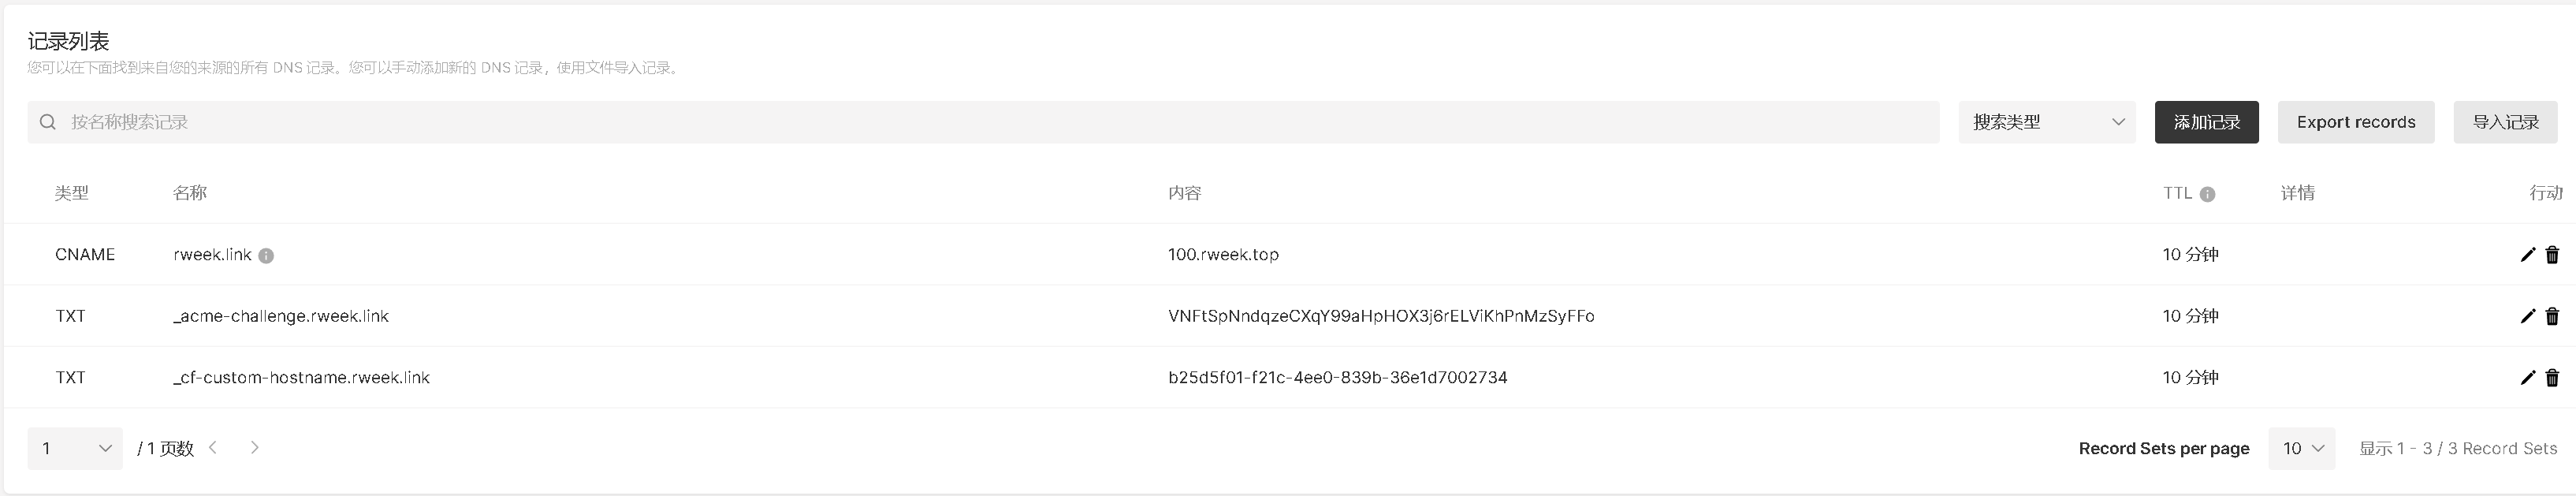Click the 导入记录 button
The width and height of the screenshot is (2576, 496).
point(2505,122)
